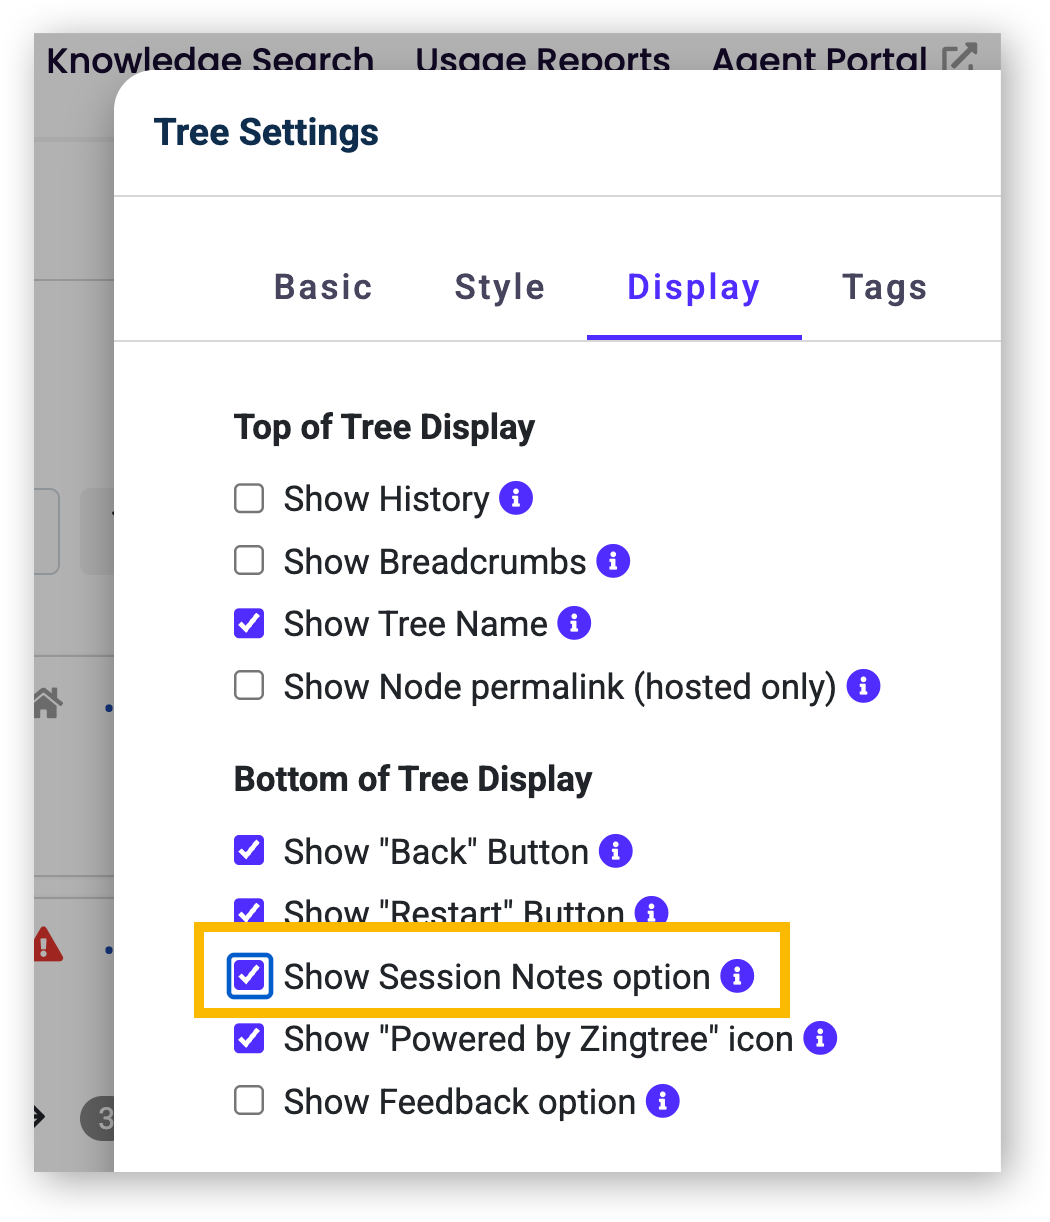Click info icon next to Show Feedback option

coord(662,1101)
